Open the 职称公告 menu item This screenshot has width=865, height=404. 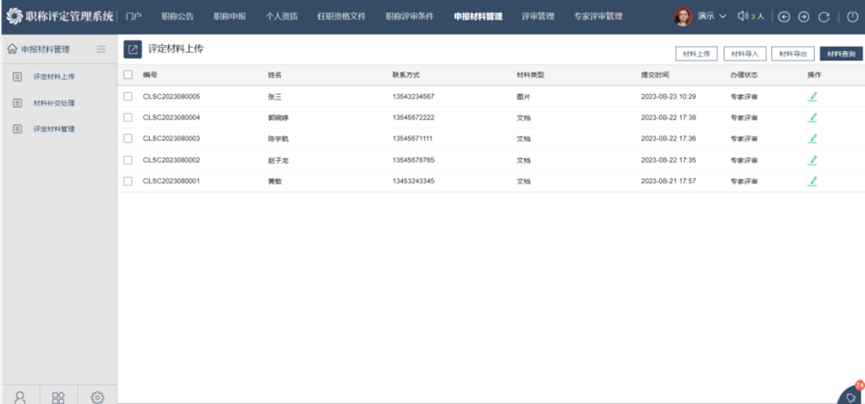coord(177,17)
